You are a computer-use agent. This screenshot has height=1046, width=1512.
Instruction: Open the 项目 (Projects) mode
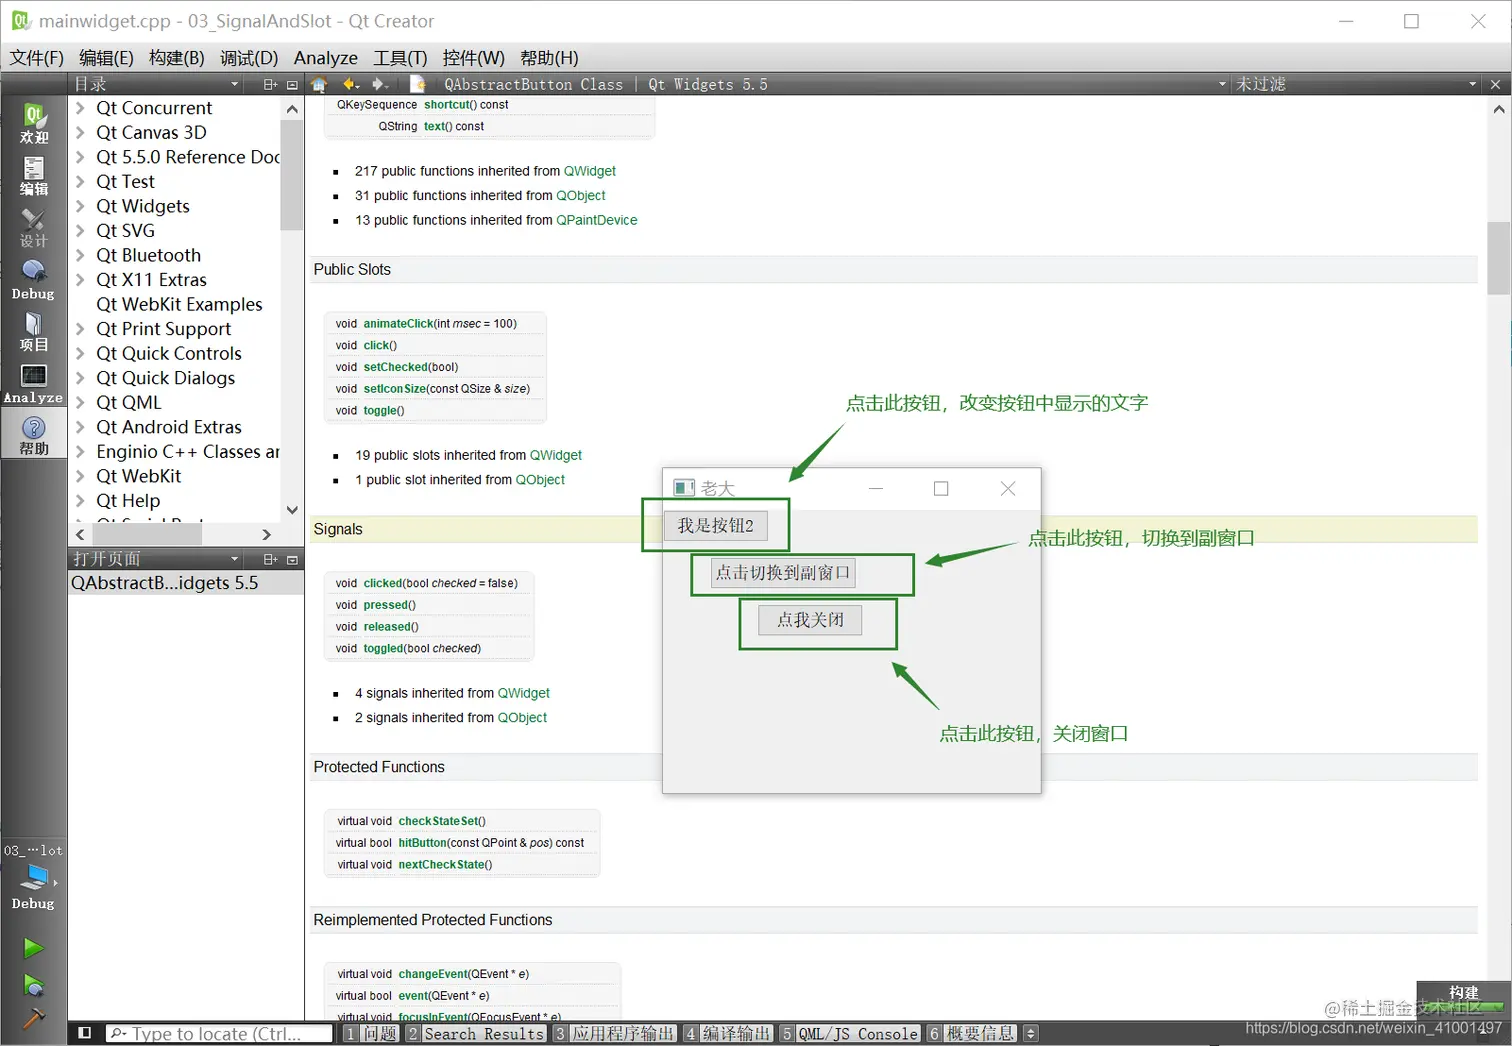point(33,332)
